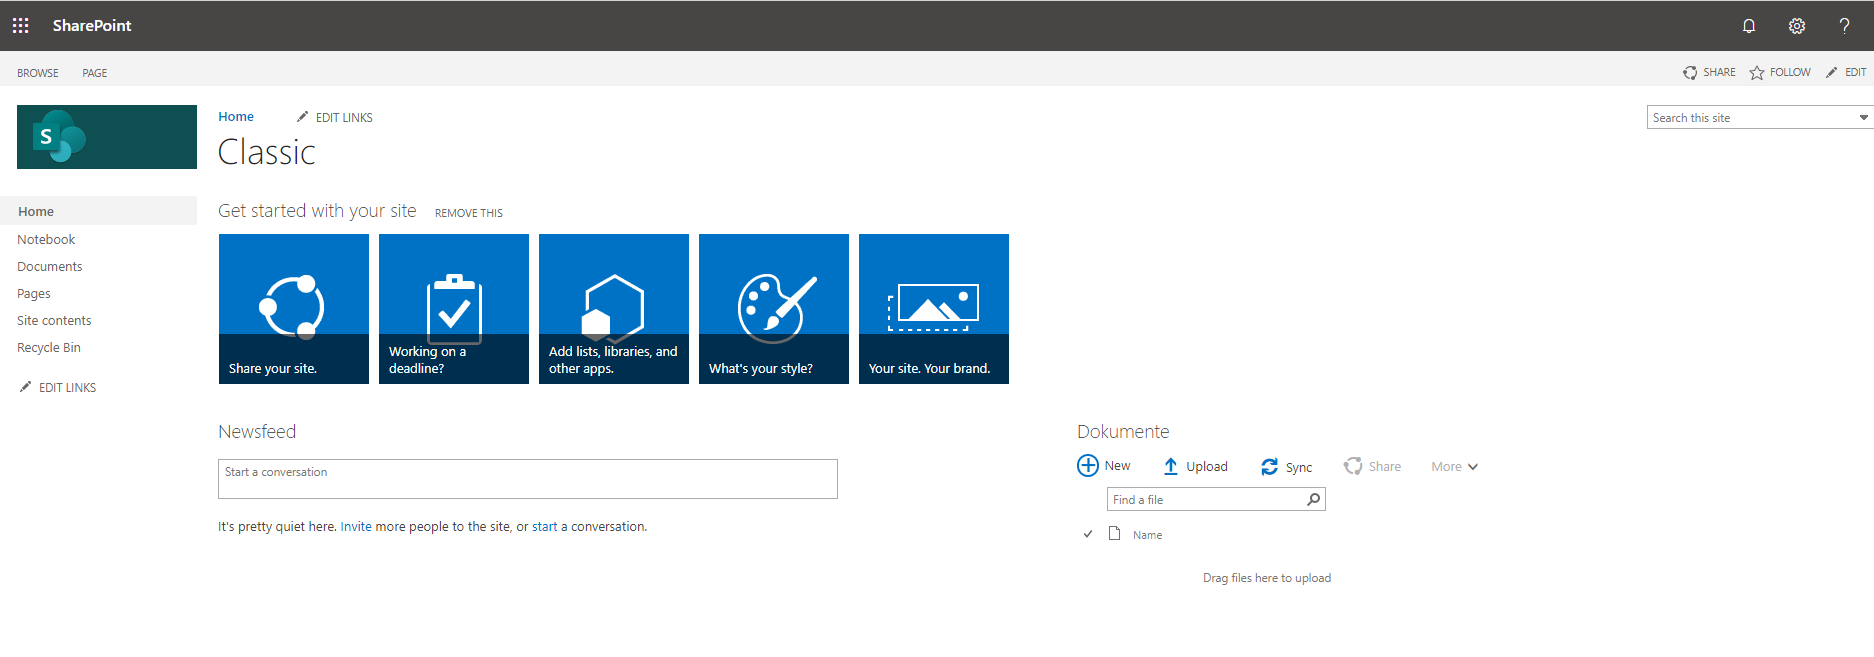The width and height of the screenshot is (1874, 657).
Task: Click the EDIT label in ribbon bar
Action: click(x=1856, y=73)
